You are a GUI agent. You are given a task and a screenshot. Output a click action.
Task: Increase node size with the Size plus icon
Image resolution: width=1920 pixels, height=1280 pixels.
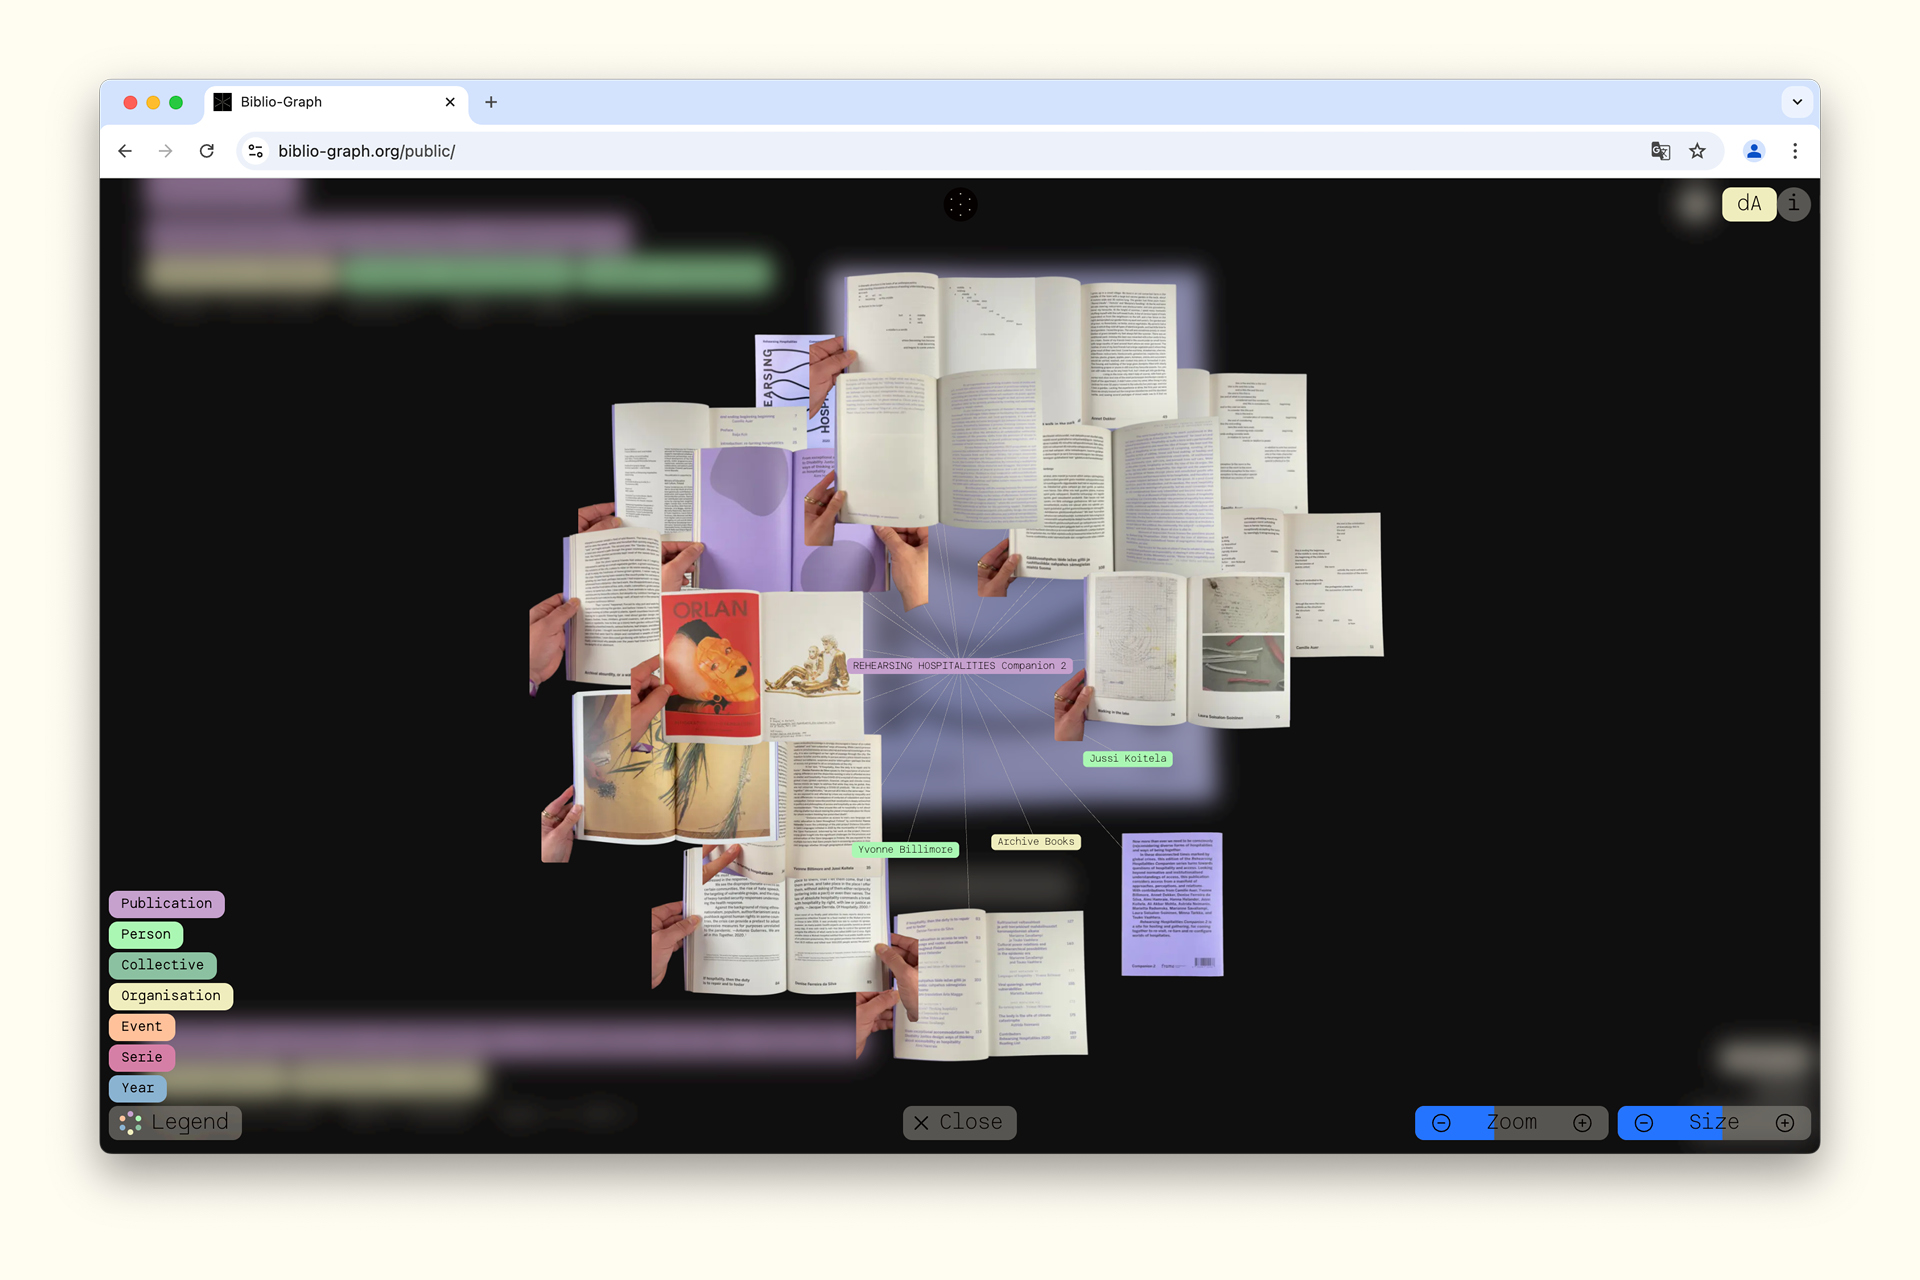coord(1785,1122)
